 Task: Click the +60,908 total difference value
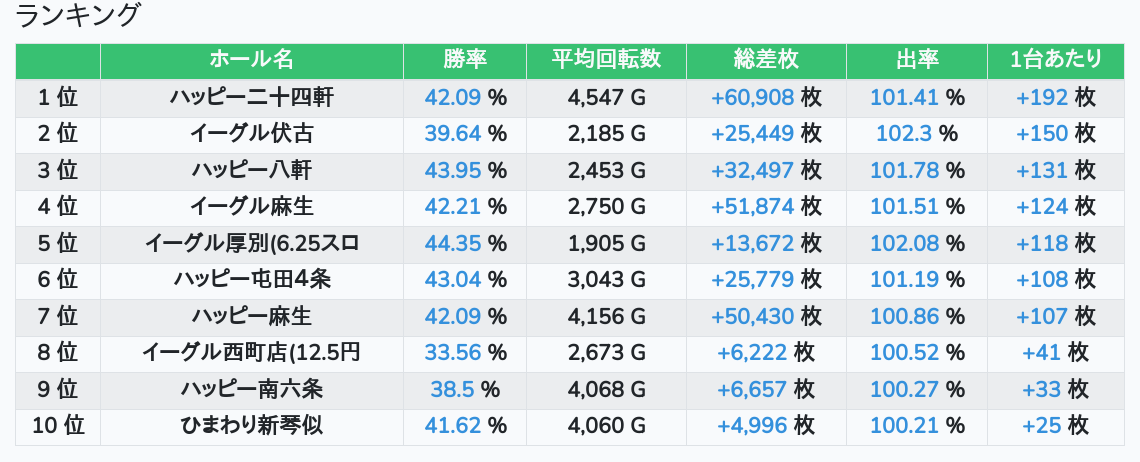[x=752, y=97]
